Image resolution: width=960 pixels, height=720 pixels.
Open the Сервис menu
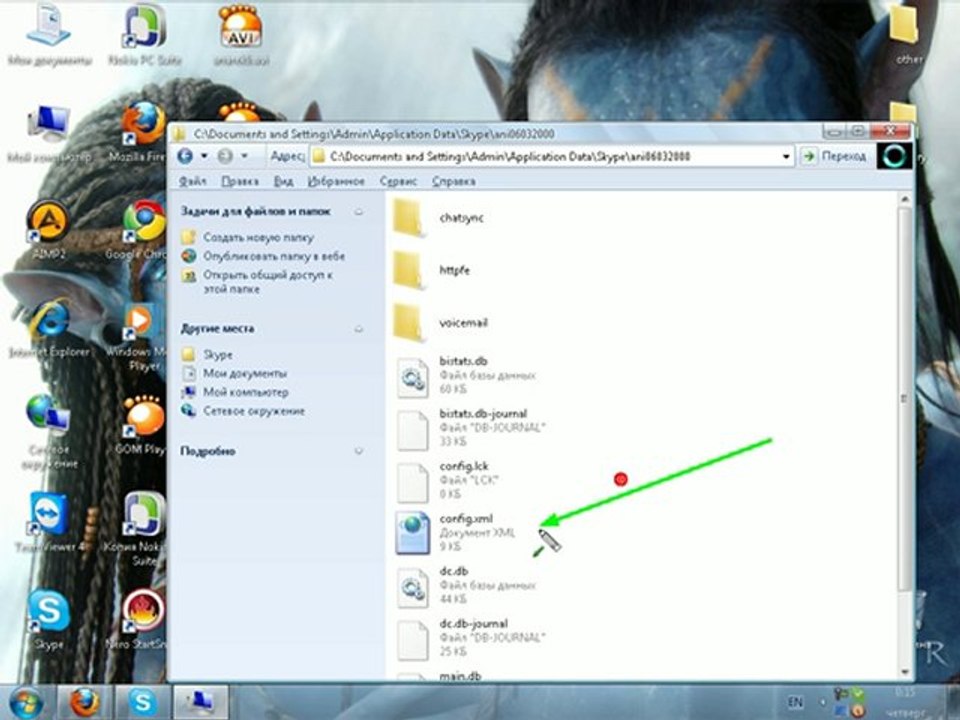398,181
